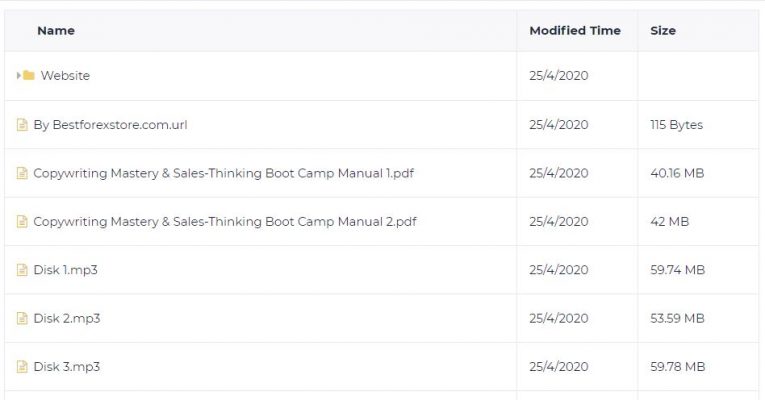Image resolution: width=765 pixels, height=400 pixels.
Task: Click the 40.16 MB size cell
Action: [x=677, y=173]
